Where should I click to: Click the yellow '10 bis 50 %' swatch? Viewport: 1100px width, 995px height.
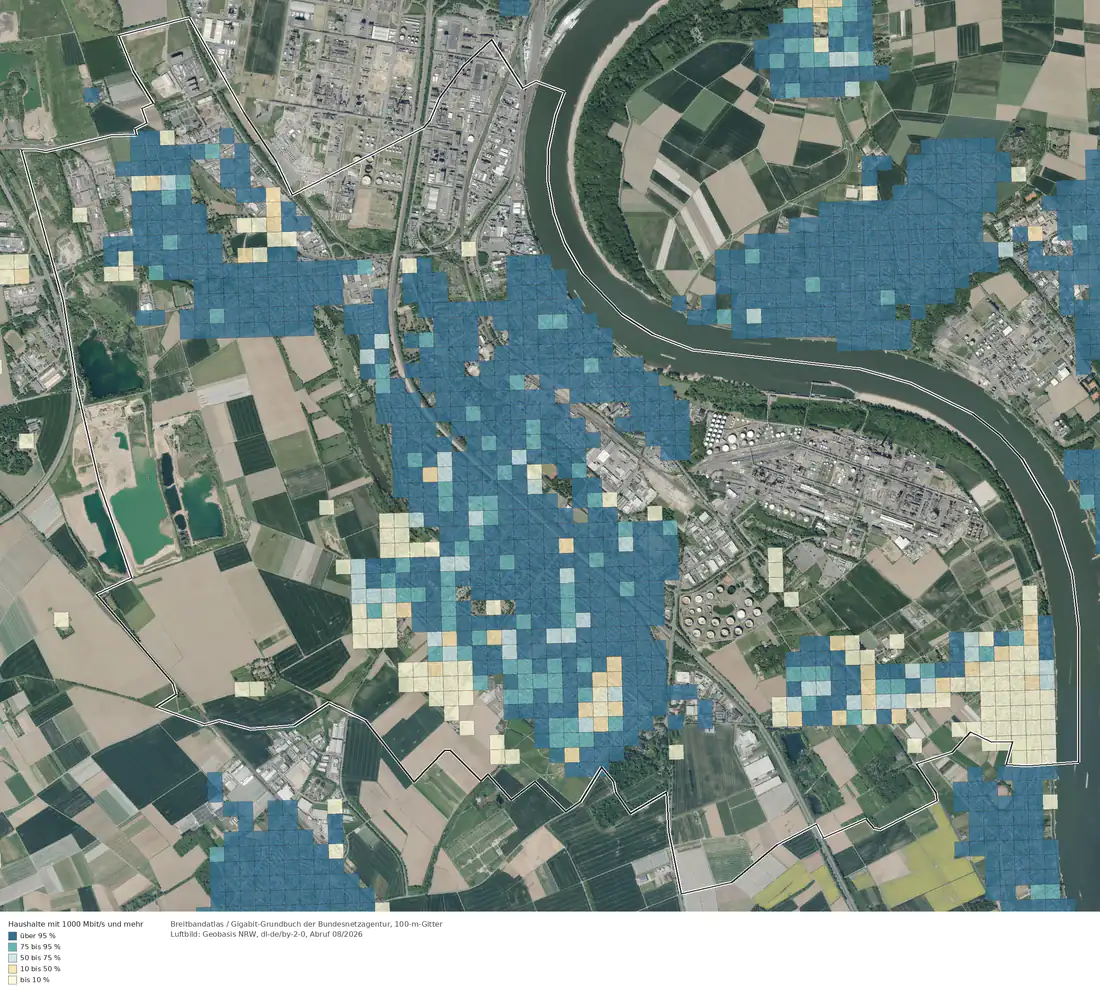12,969
